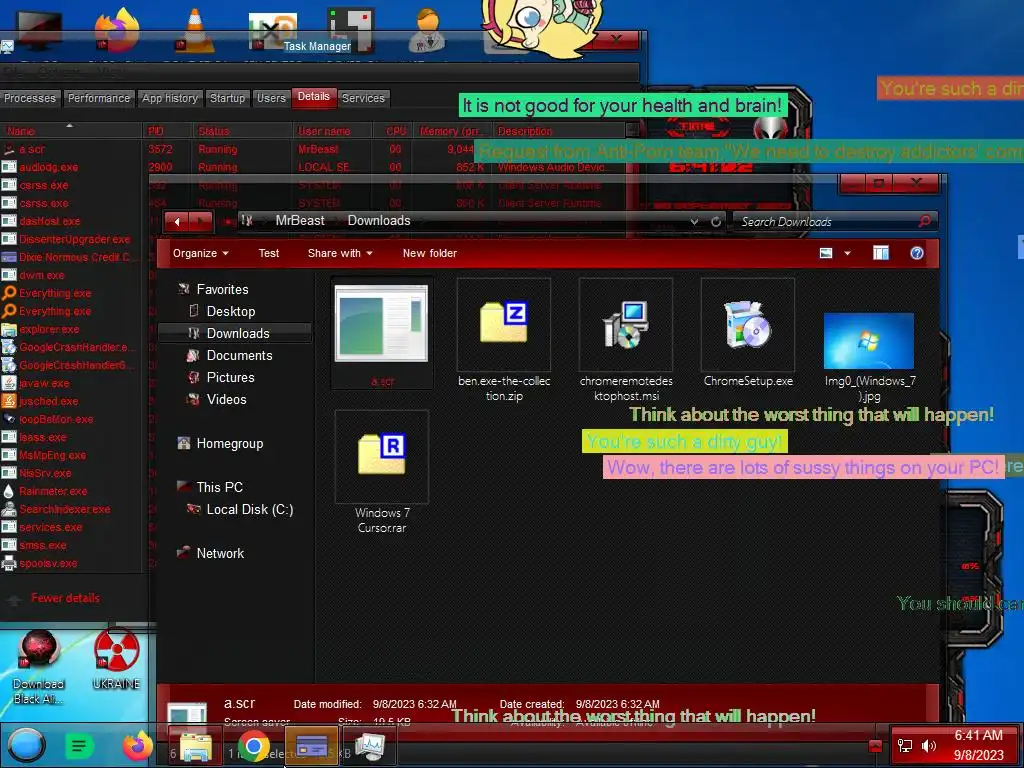This screenshot has height=768, width=1024.
Task: Select spoolsv.exe process row
Action: [72, 563]
